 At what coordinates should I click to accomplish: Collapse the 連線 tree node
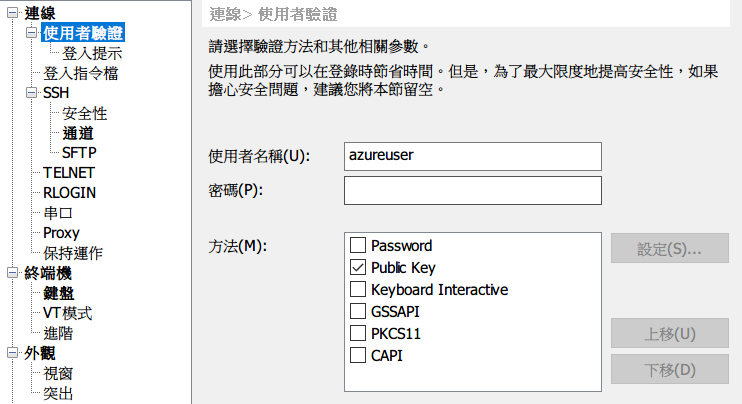point(13,13)
